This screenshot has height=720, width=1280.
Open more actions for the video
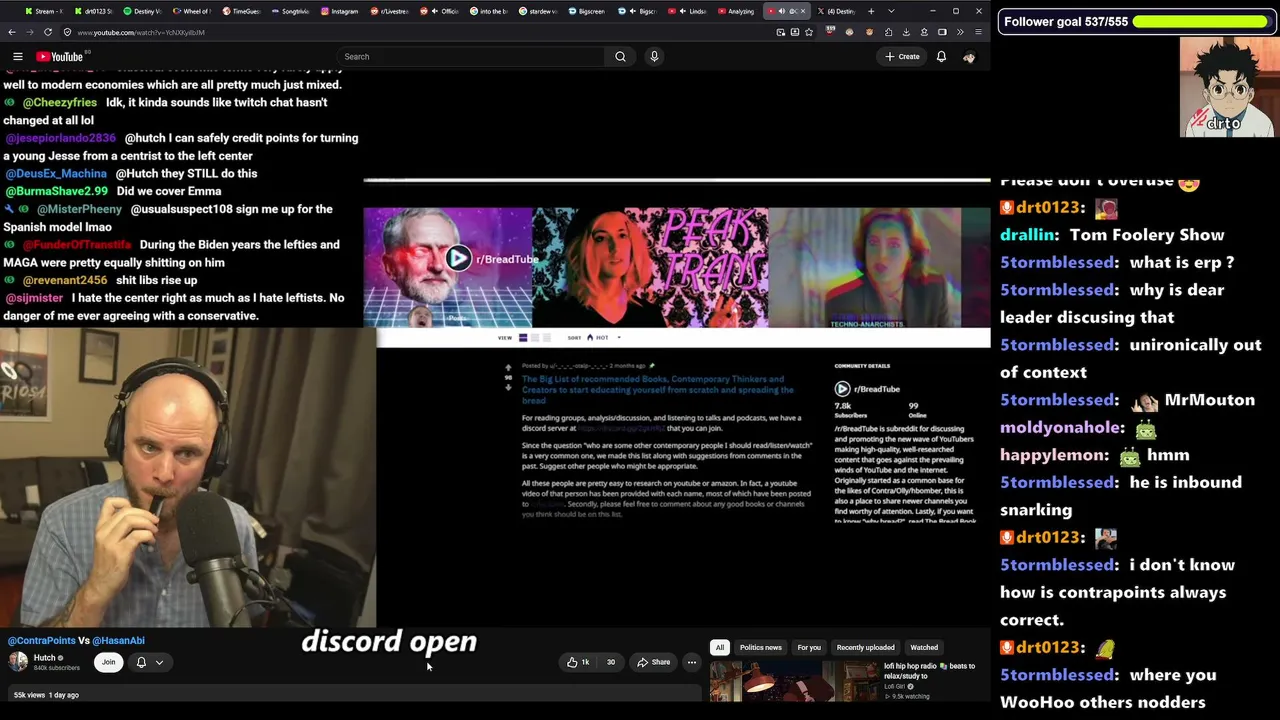tap(691, 662)
